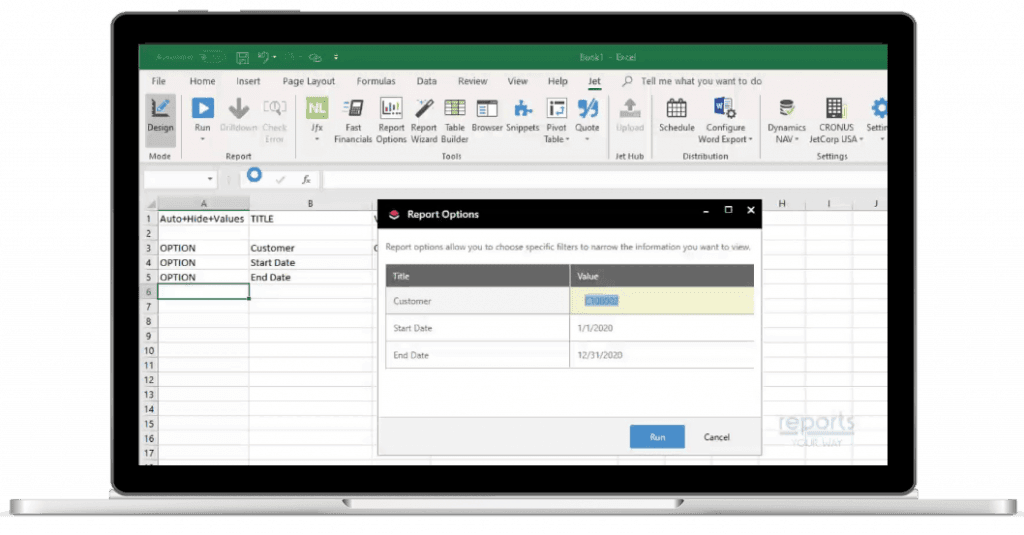Expand the Pivot Table dropdown
Screen dimensions: 1024x535
(556, 139)
